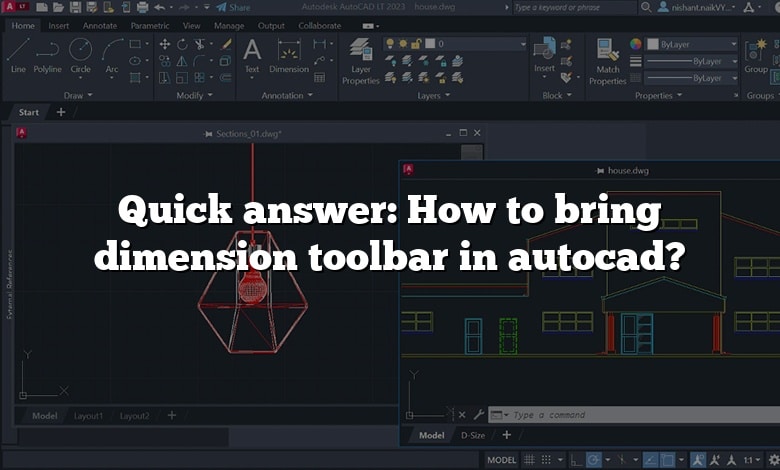This screenshot has width=780, height=470.
Task: Add new layout in Sections_01.dwg window
Action: [172, 415]
